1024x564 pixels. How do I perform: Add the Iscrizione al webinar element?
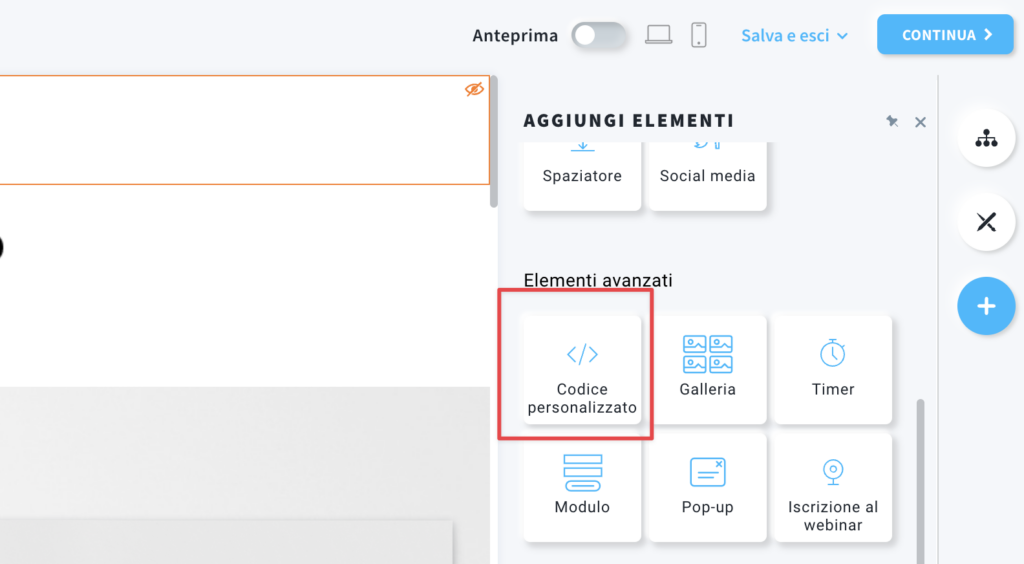click(x=833, y=488)
